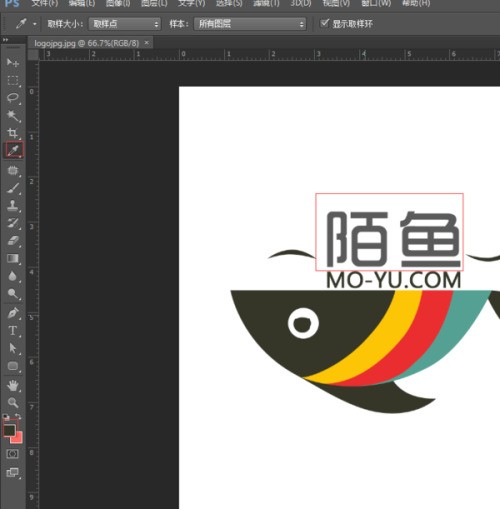Toggle the show sampling ring checkbox
The height and width of the screenshot is (509, 500).
tap(324, 23)
